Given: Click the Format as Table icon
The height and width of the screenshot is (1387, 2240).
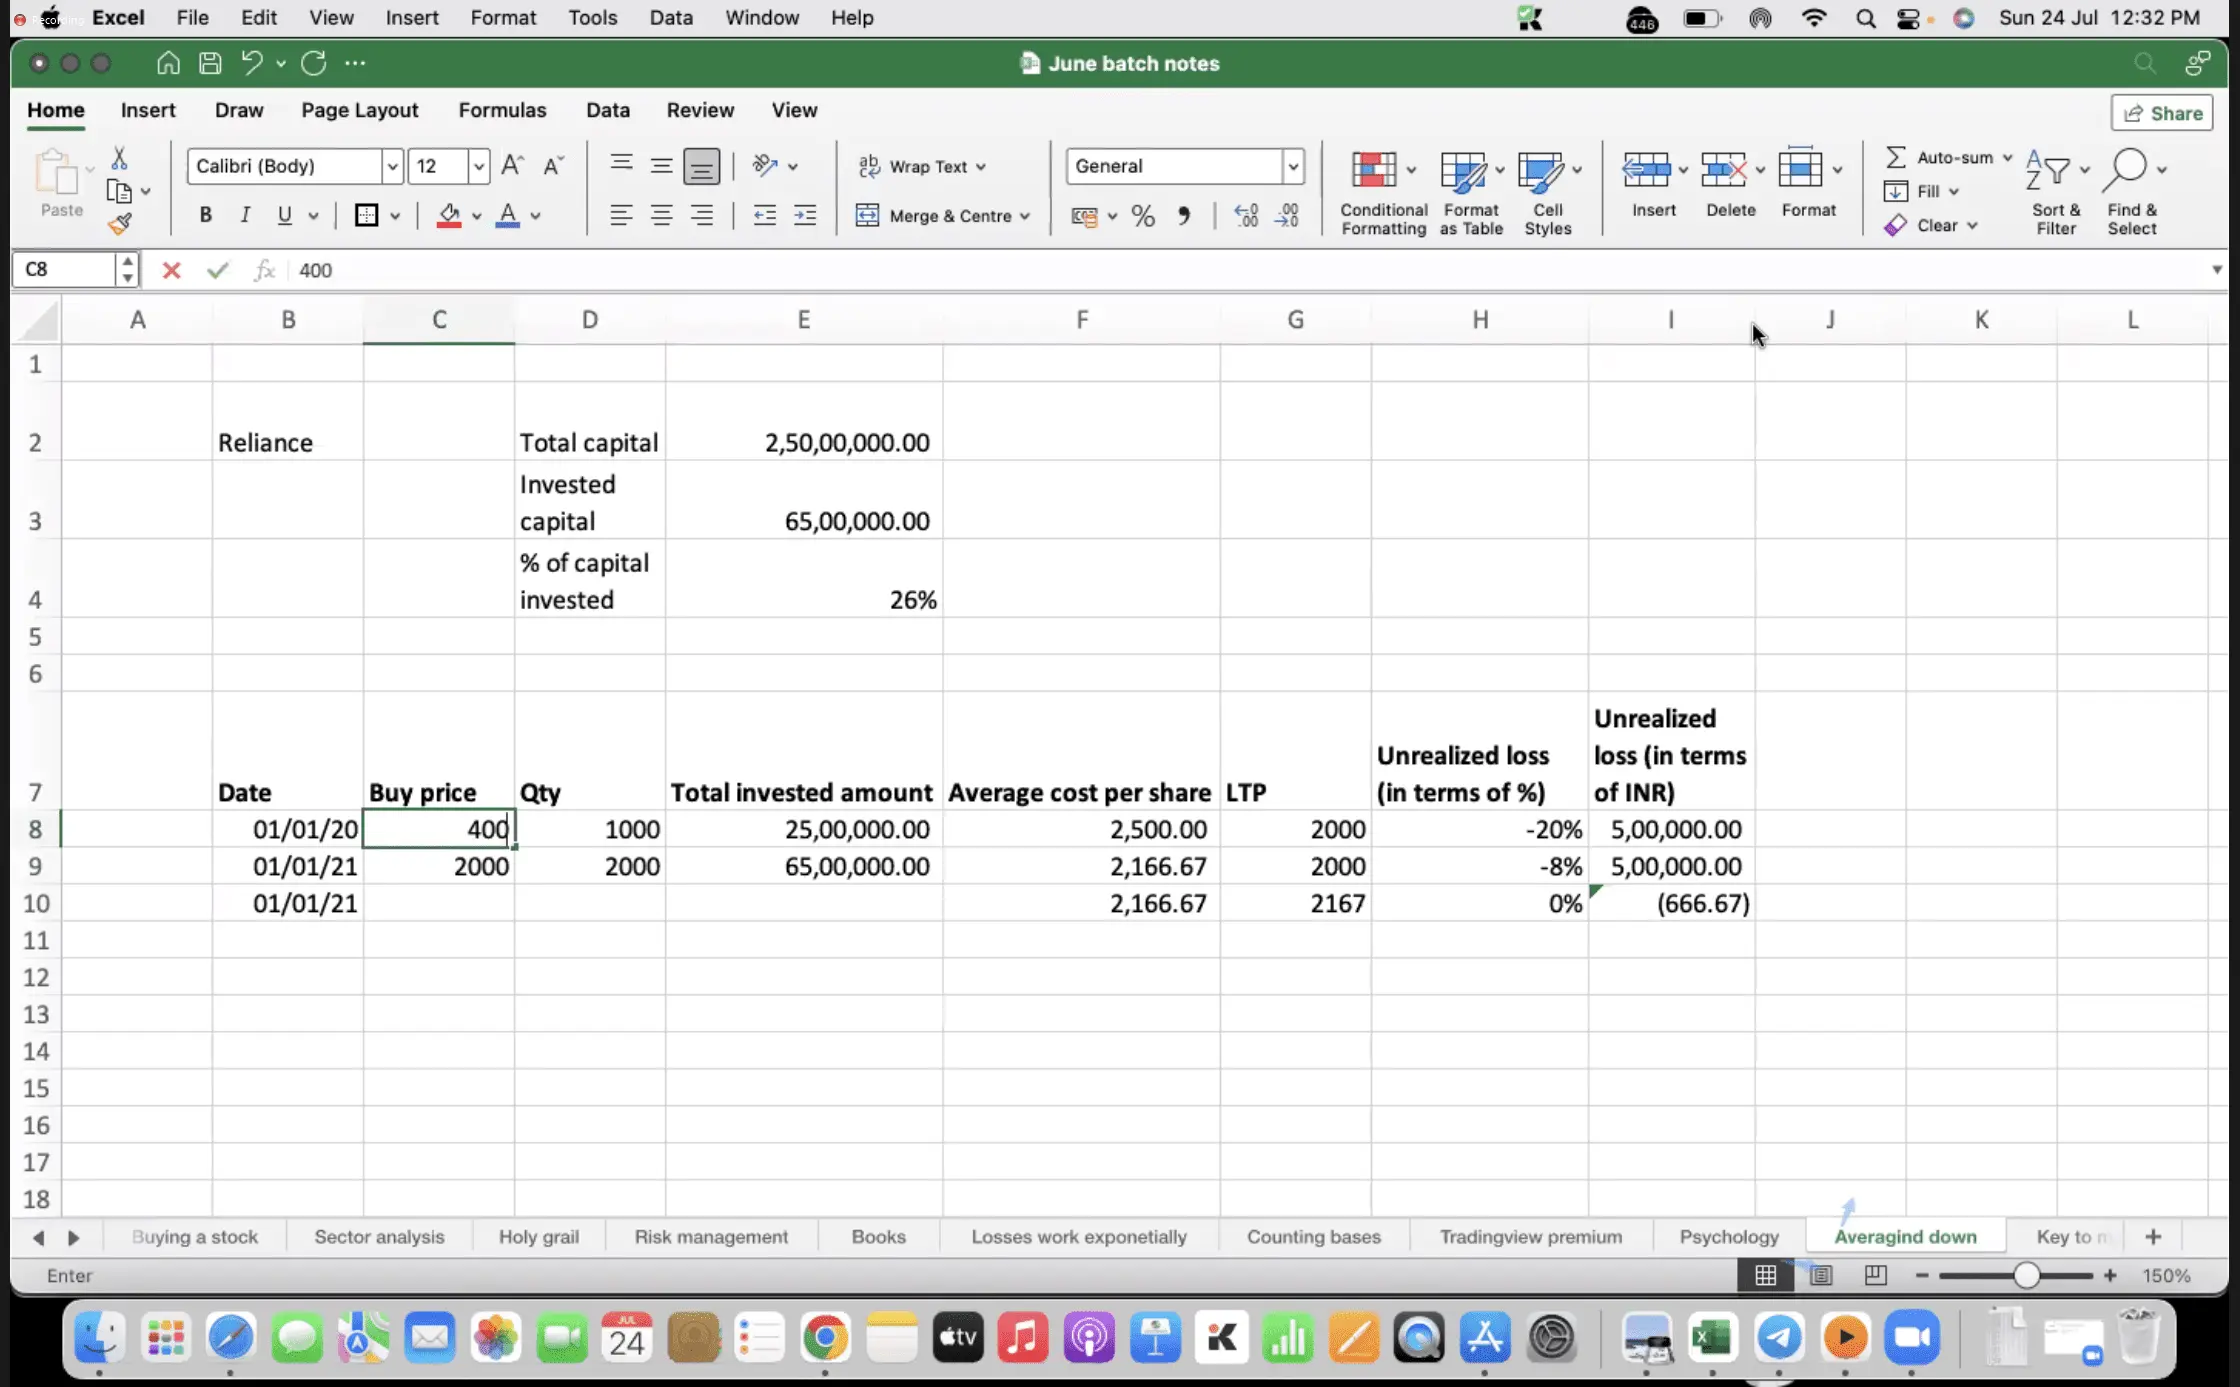Looking at the screenshot, I should [1463, 171].
